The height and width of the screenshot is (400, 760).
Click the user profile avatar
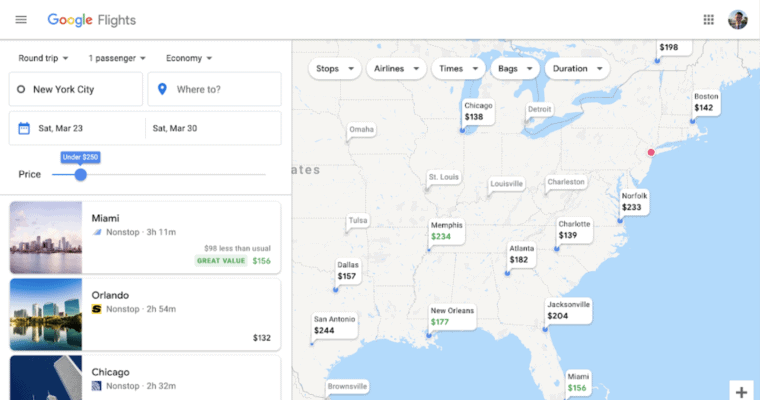[x=738, y=20]
